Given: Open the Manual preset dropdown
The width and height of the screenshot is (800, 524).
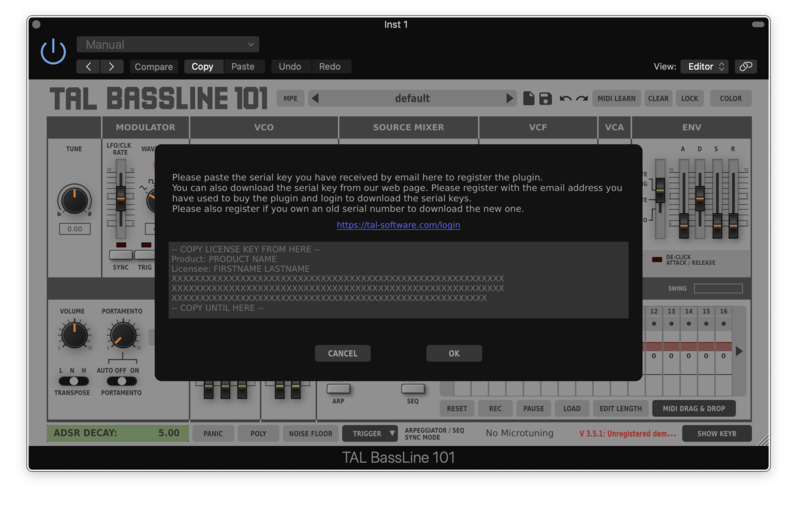Looking at the screenshot, I should pos(168,44).
